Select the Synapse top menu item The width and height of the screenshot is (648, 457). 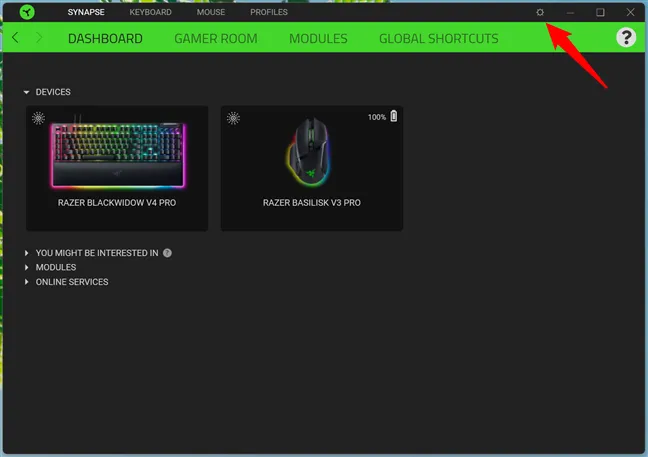[86, 12]
